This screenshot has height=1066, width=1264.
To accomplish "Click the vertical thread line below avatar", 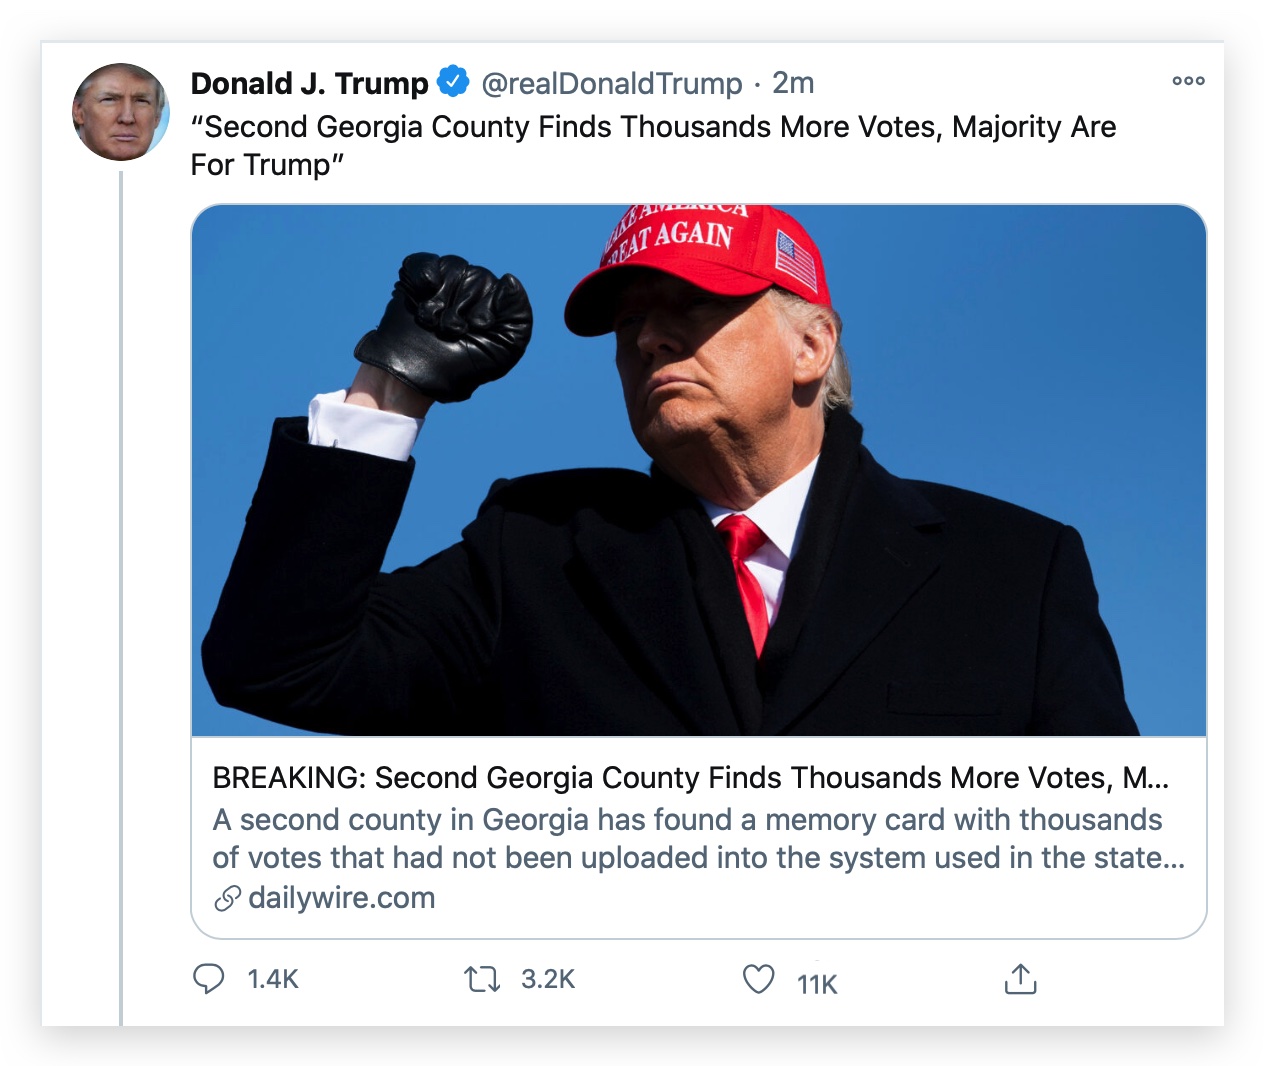I will point(121,600).
